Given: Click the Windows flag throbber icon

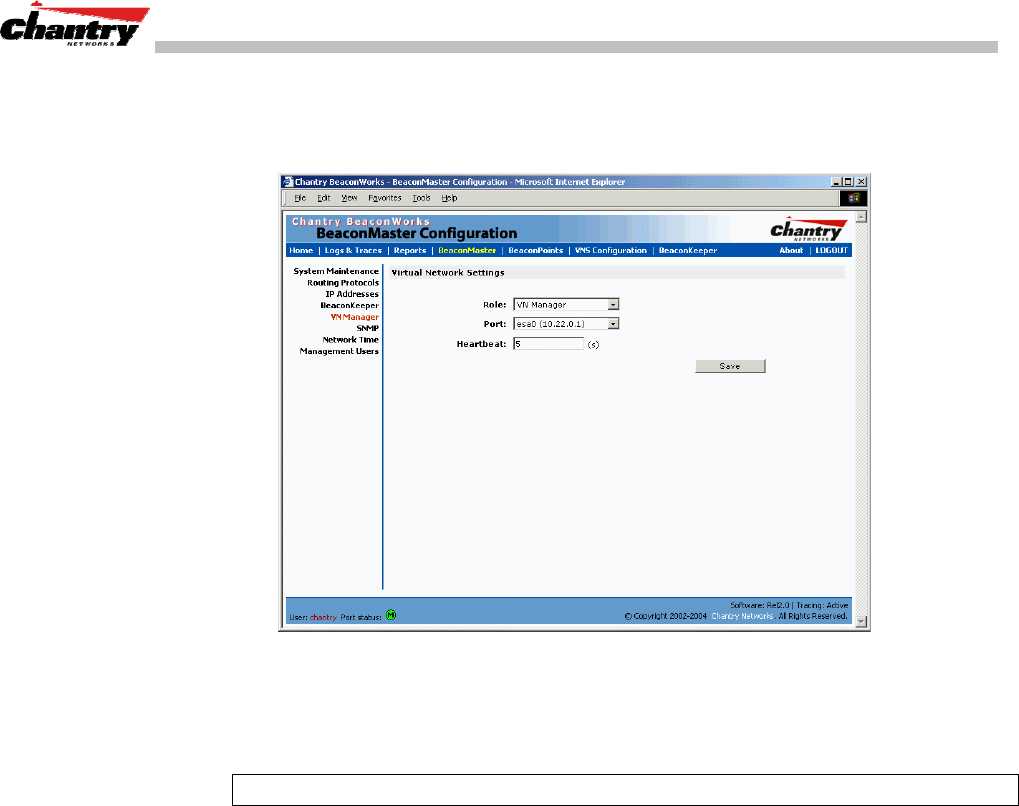Looking at the screenshot, I should point(853,198).
